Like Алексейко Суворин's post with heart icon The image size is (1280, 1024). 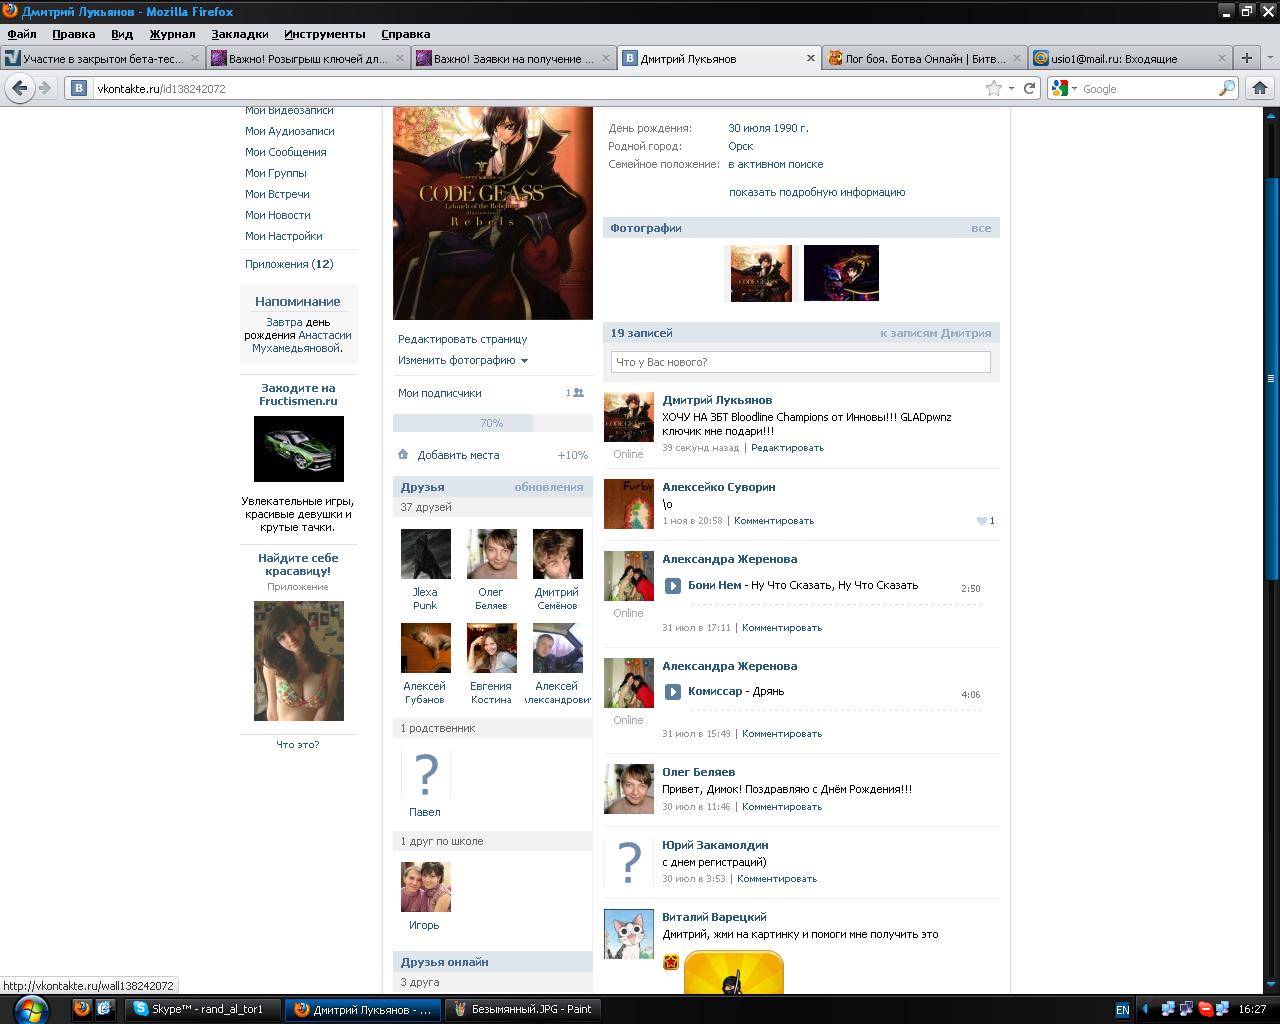pyautogui.click(x=982, y=521)
